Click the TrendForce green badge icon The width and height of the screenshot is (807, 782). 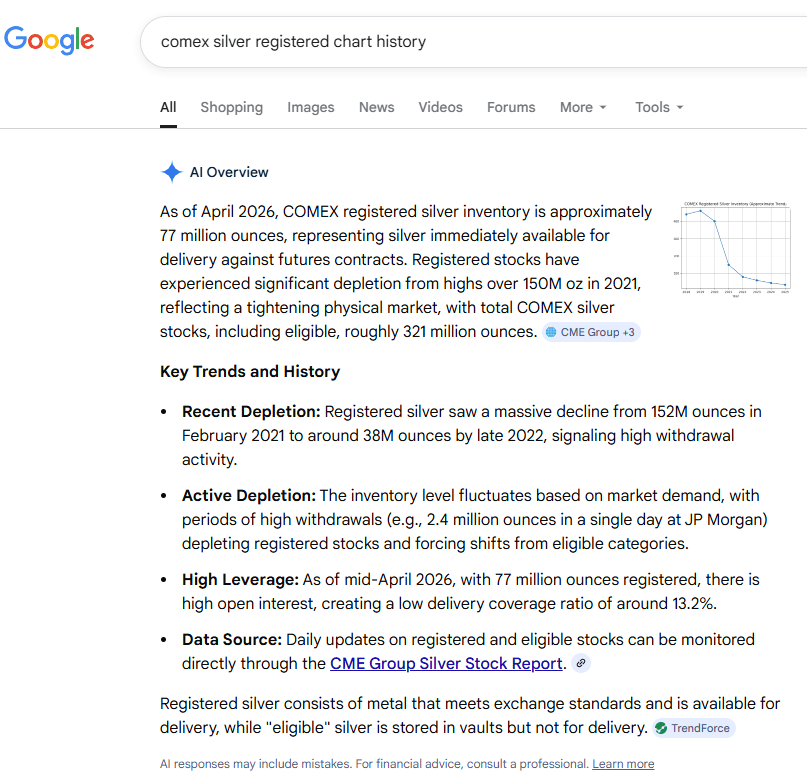point(661,728)
